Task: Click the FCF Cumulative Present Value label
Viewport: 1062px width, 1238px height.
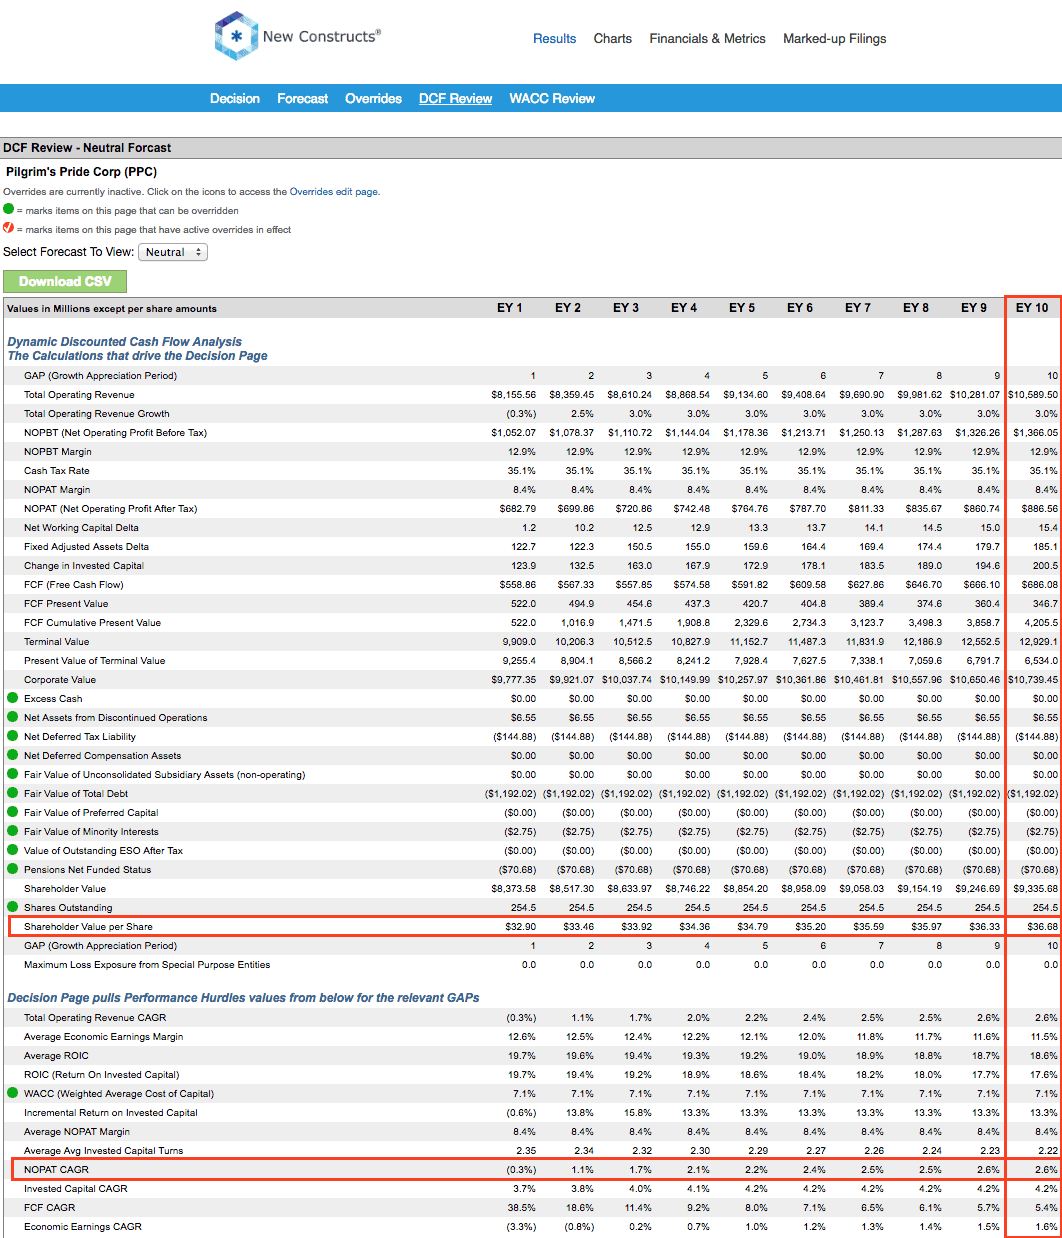Action: click(x=93, y=623)
